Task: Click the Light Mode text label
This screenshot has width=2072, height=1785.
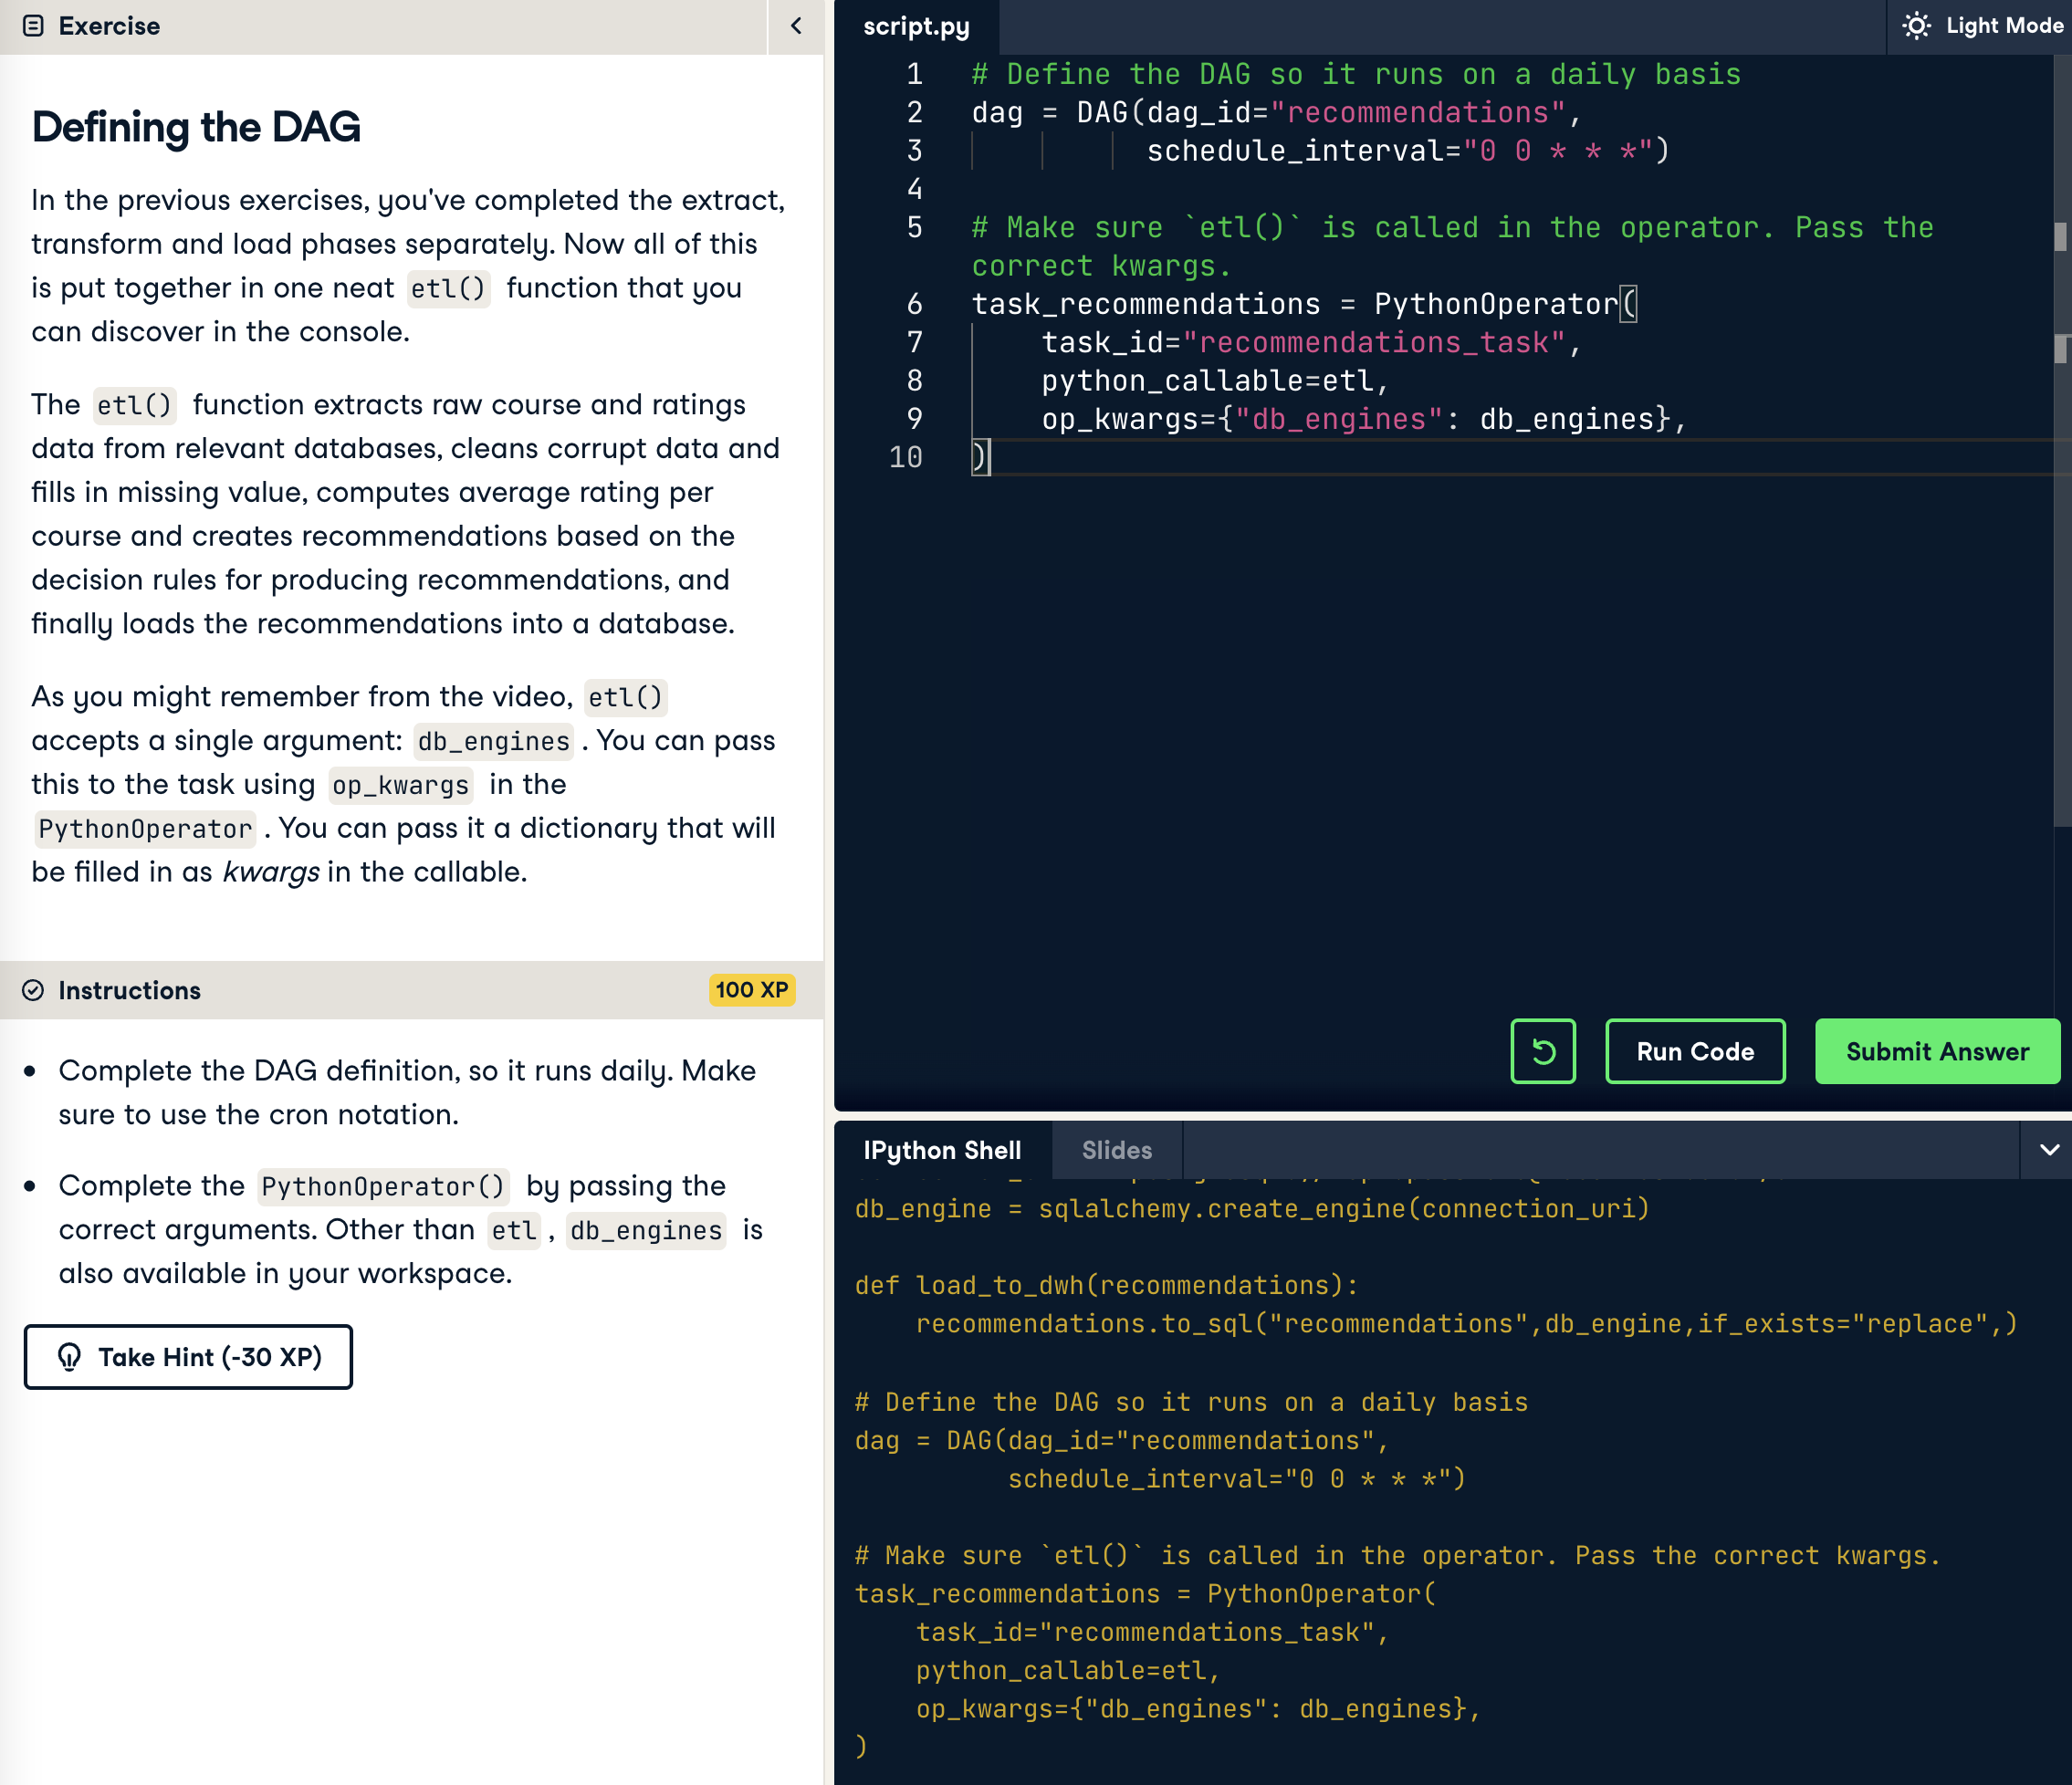Action: [2004, 26]
